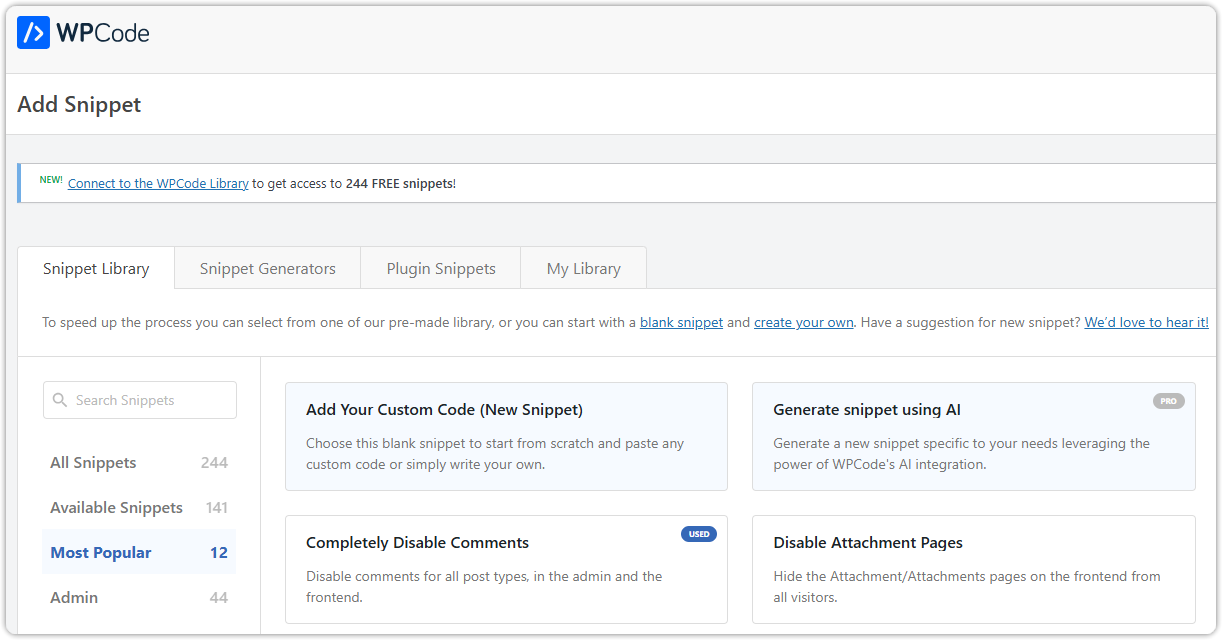Switch to the Snippet Generators tab

pos(268,268)
